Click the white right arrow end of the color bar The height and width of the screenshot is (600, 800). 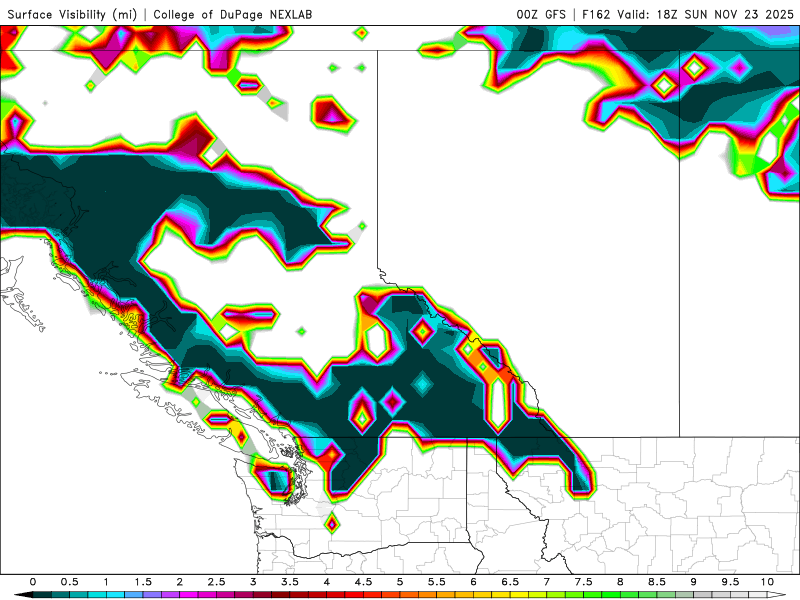coord(777,595)
